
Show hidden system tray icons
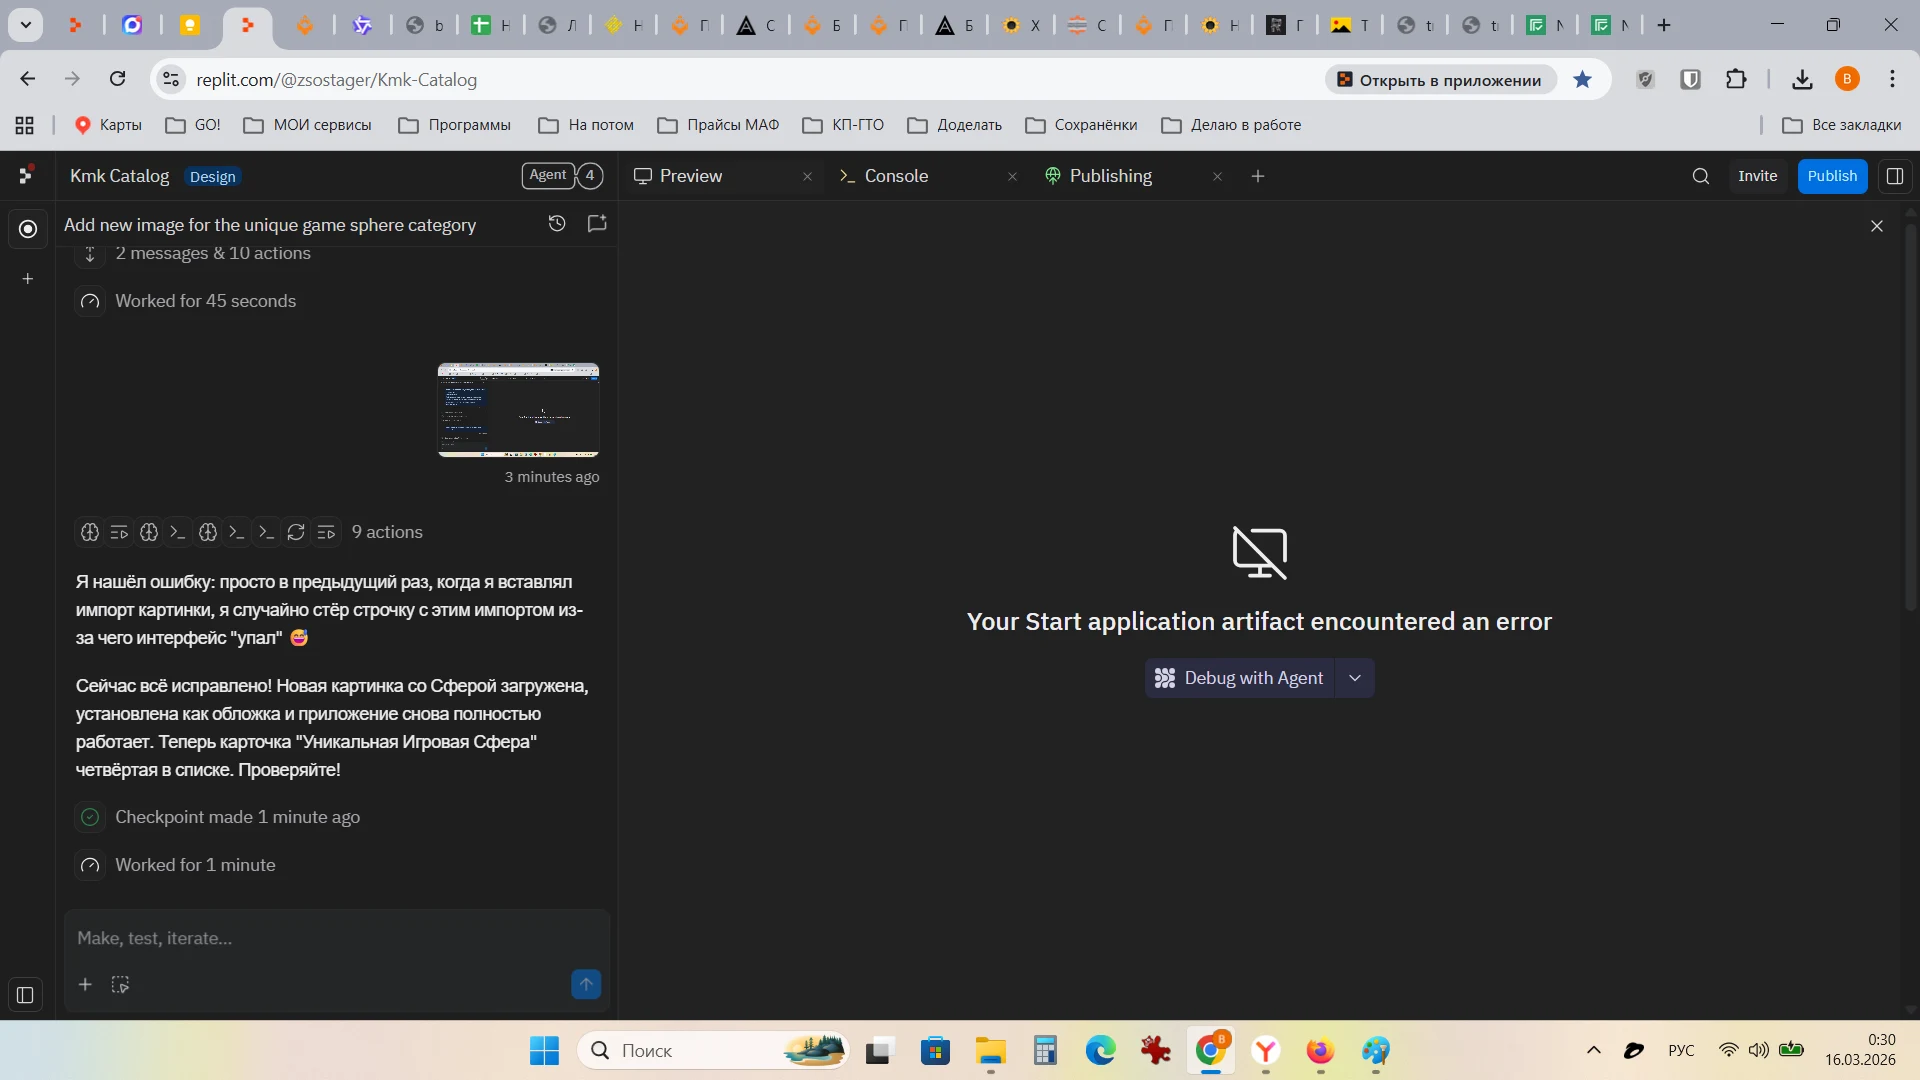point(1594,1051)
